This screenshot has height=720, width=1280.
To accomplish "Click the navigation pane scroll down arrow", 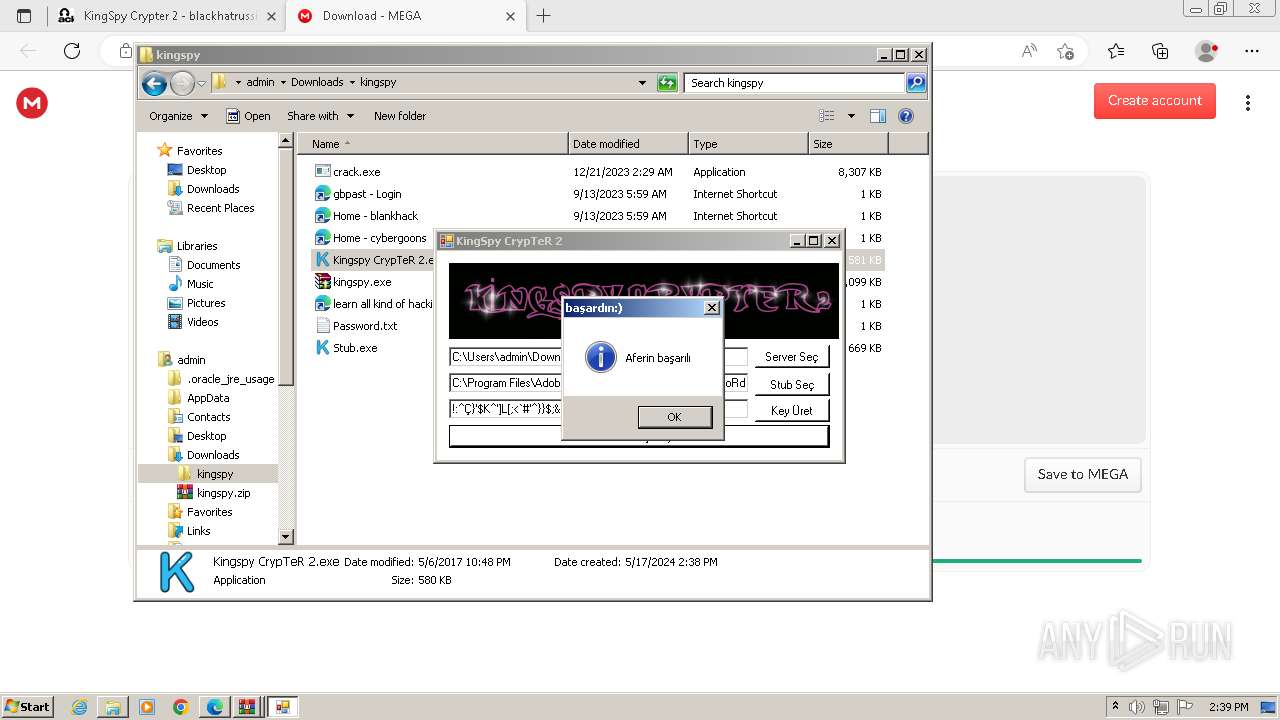I will tap(286, 537).
